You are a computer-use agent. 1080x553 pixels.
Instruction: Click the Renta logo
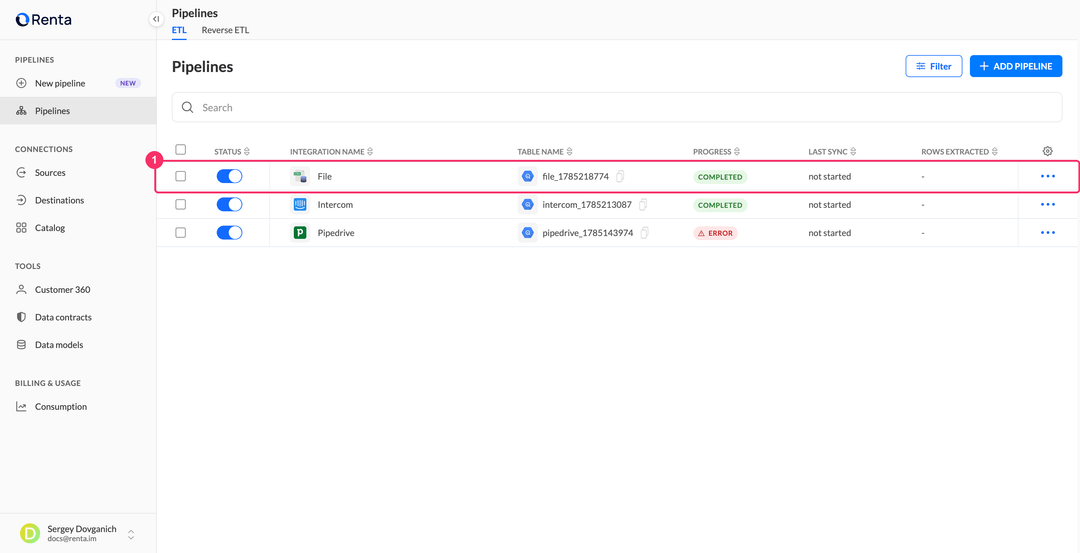pyautogui.click(x=43, y=20)
